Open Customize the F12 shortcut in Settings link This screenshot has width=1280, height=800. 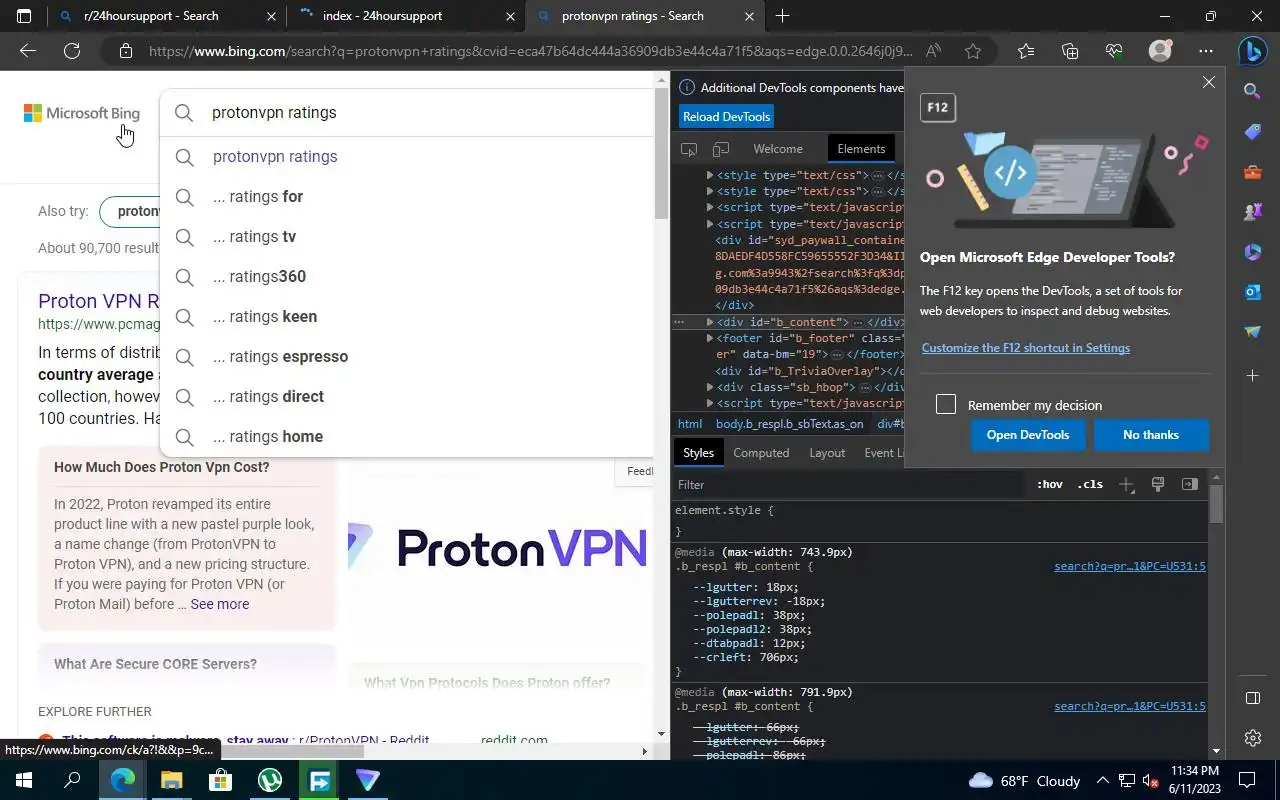1026,348
